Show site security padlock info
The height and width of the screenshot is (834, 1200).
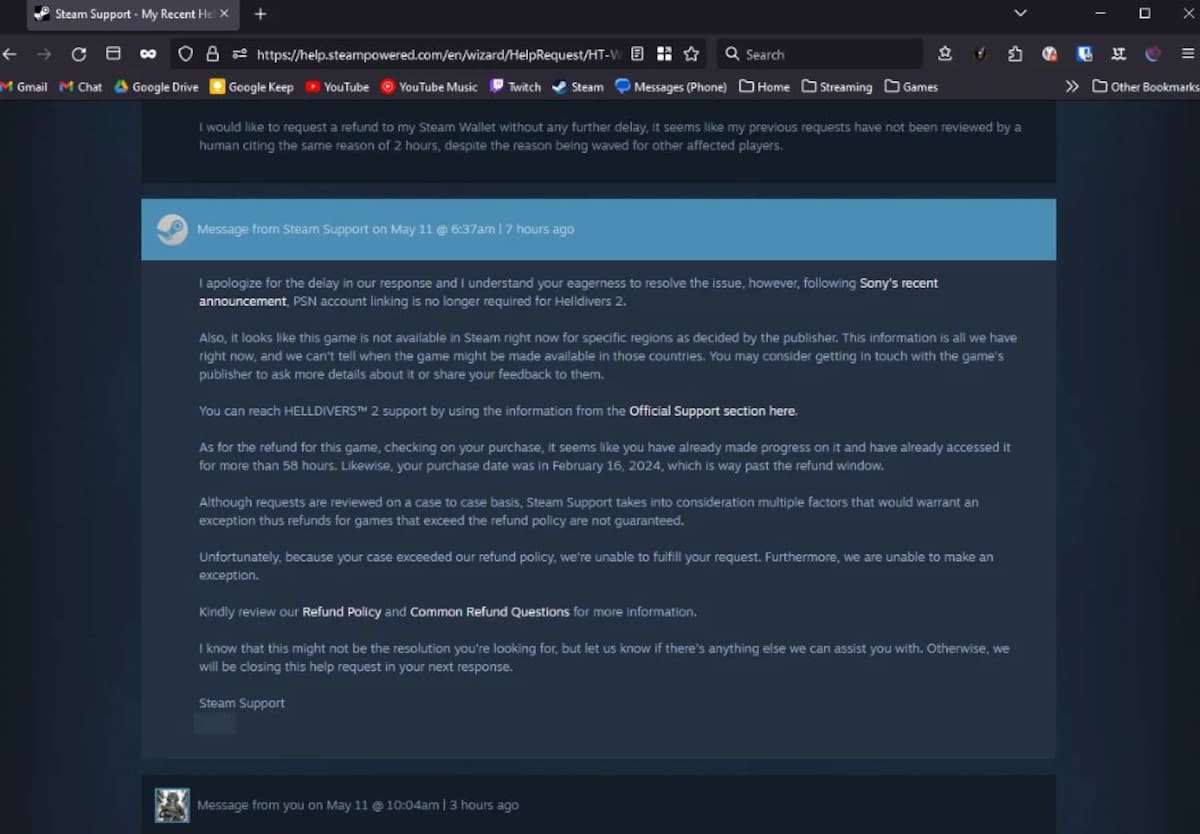(212, 54)
